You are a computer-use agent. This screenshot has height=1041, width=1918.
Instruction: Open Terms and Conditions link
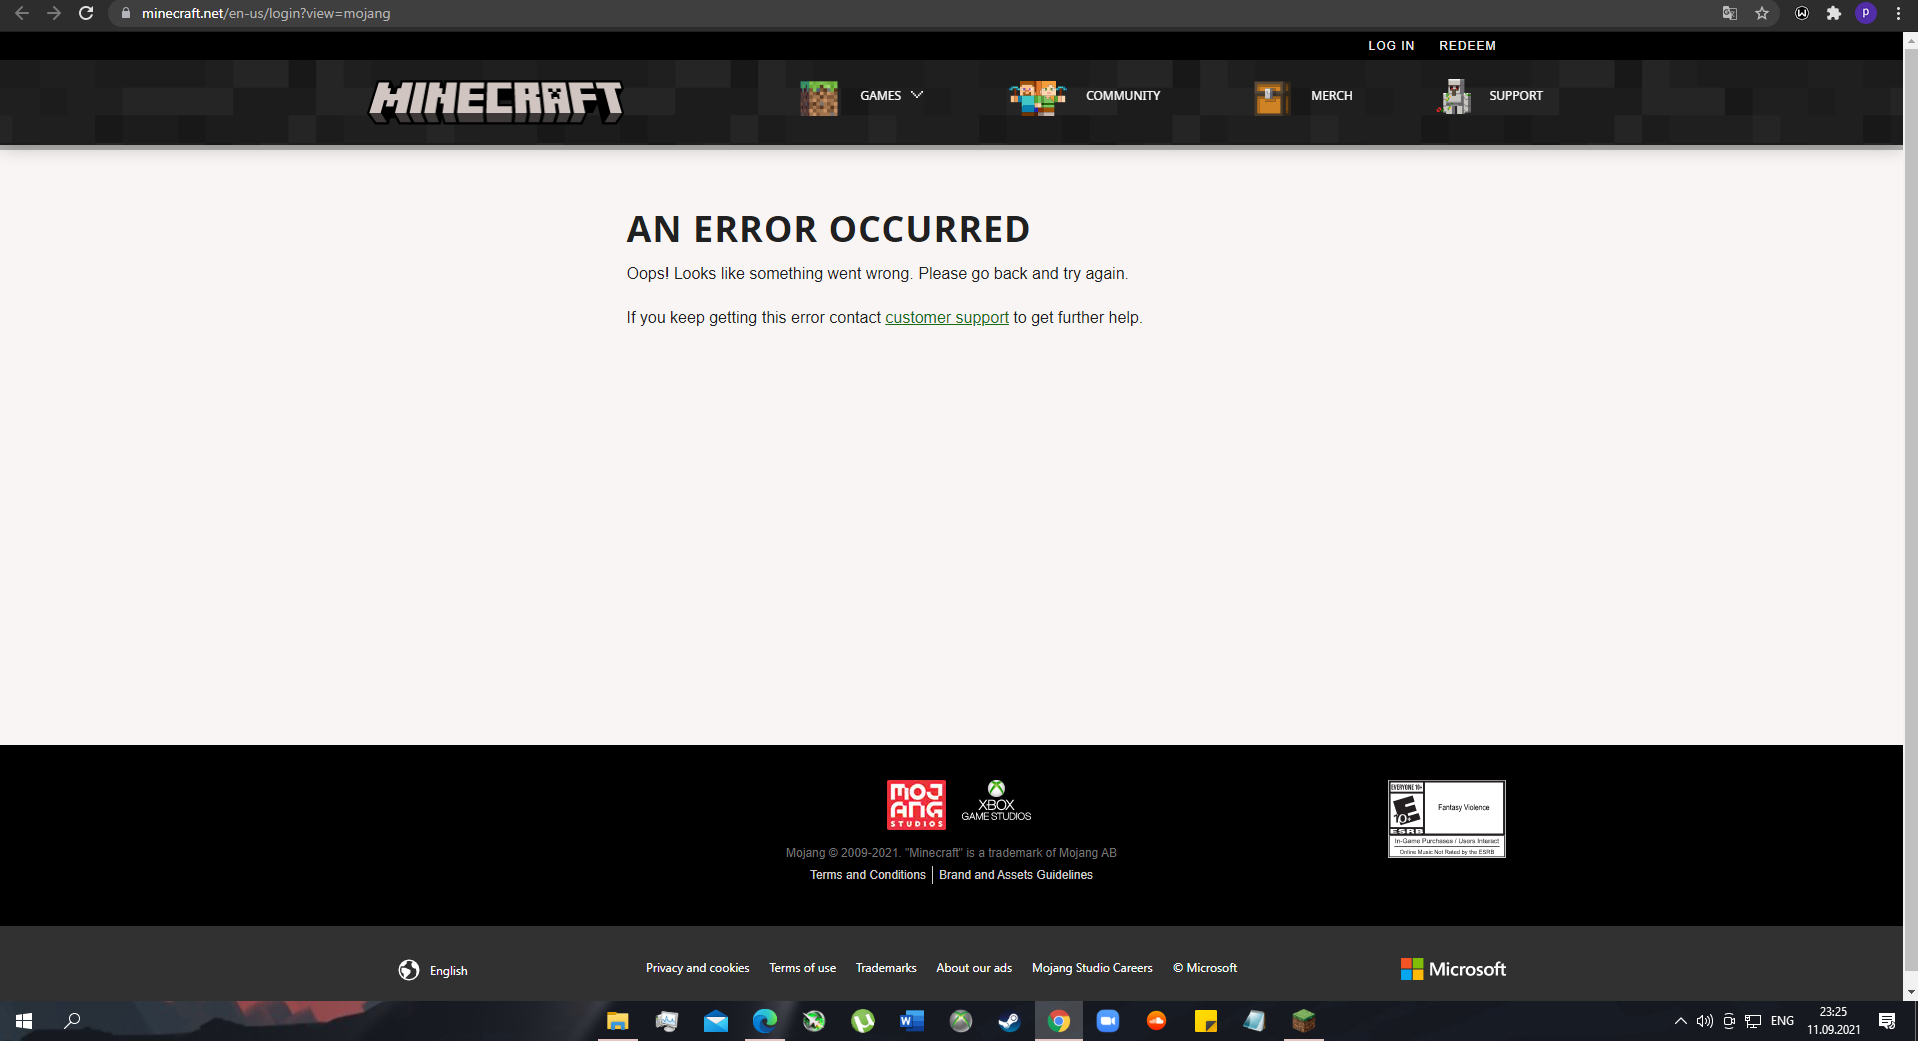point(868,875)
